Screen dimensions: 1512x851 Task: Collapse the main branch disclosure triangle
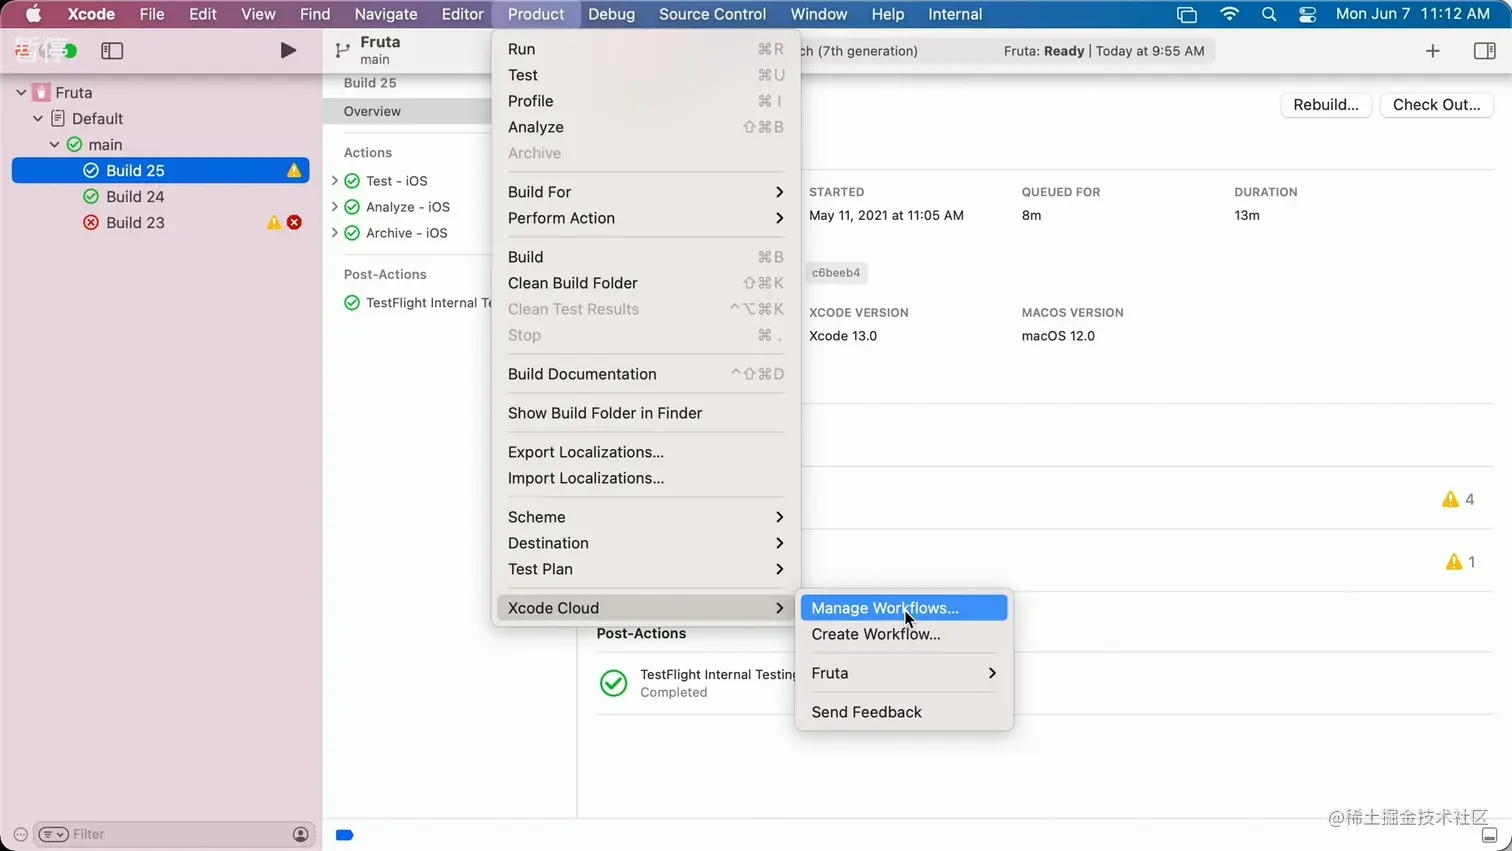click(55, 144)
